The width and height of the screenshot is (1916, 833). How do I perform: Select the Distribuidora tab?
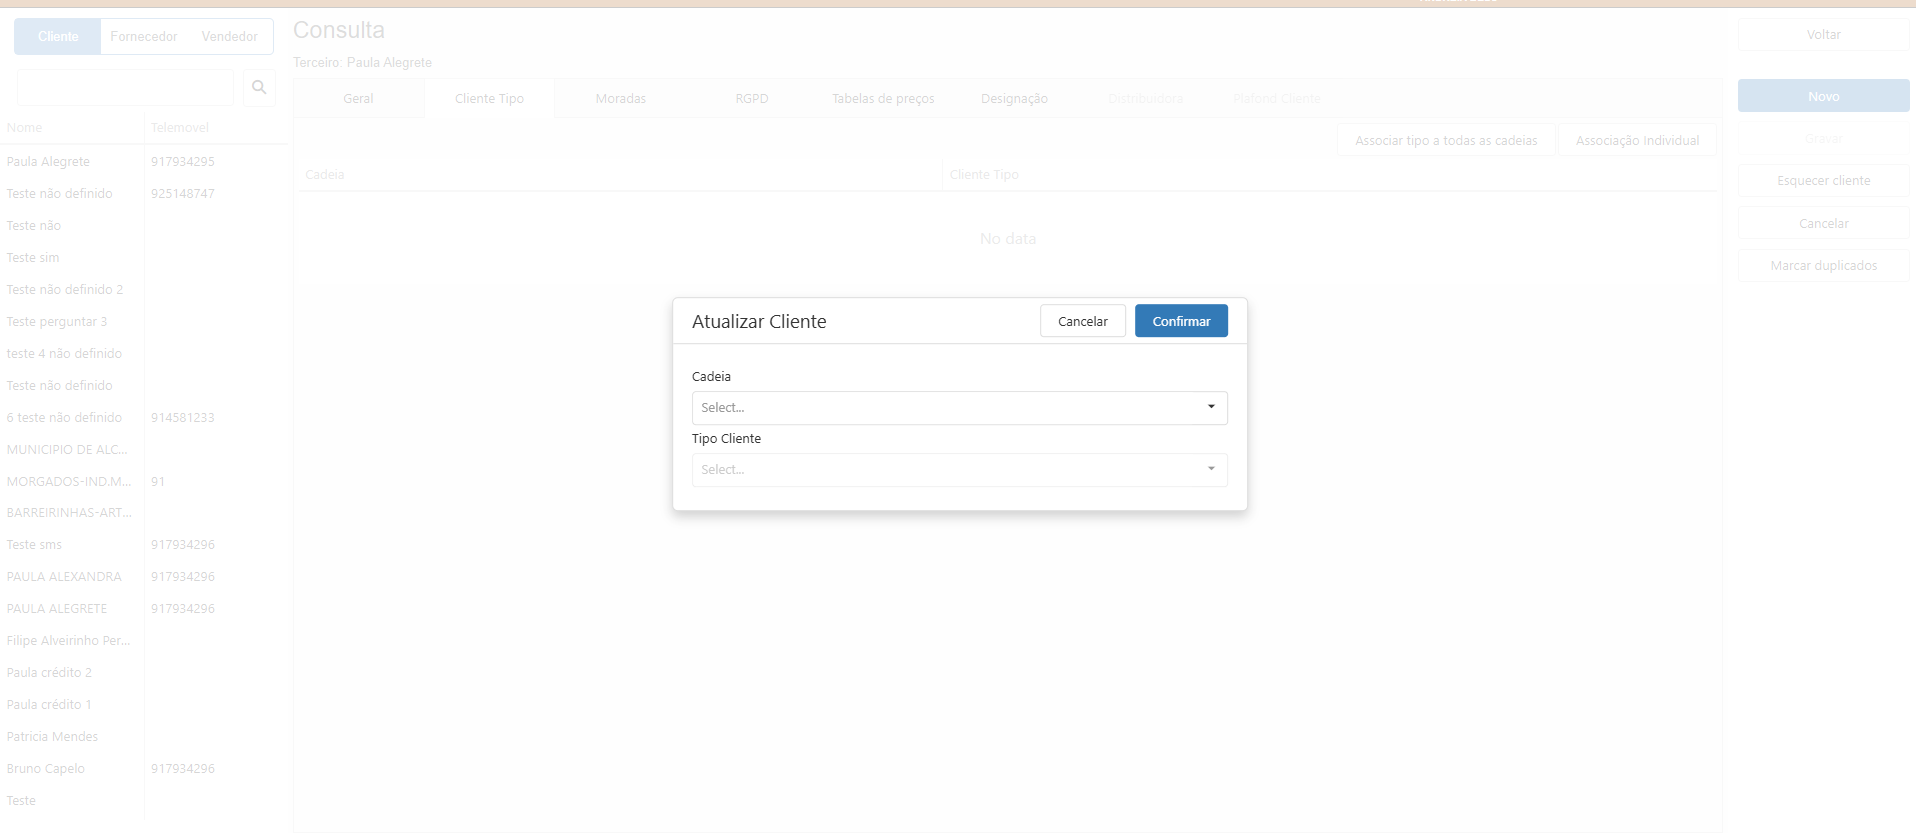click(x=1145, y=99)
